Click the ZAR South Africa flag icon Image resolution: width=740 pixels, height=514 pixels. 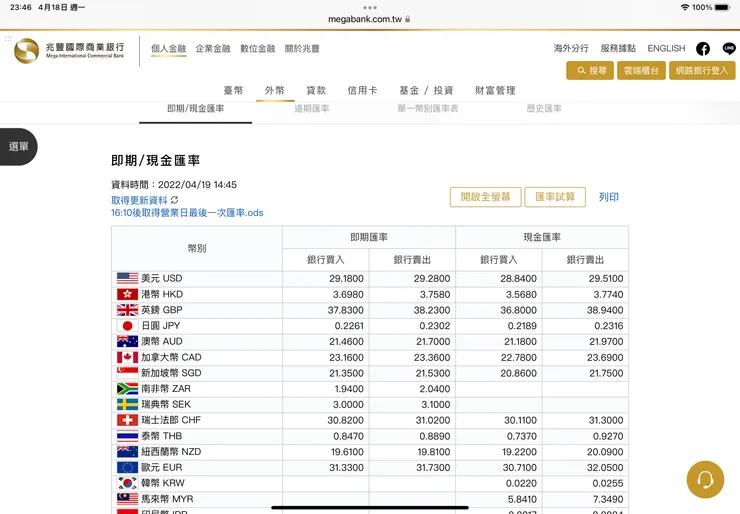pos(127,389)
